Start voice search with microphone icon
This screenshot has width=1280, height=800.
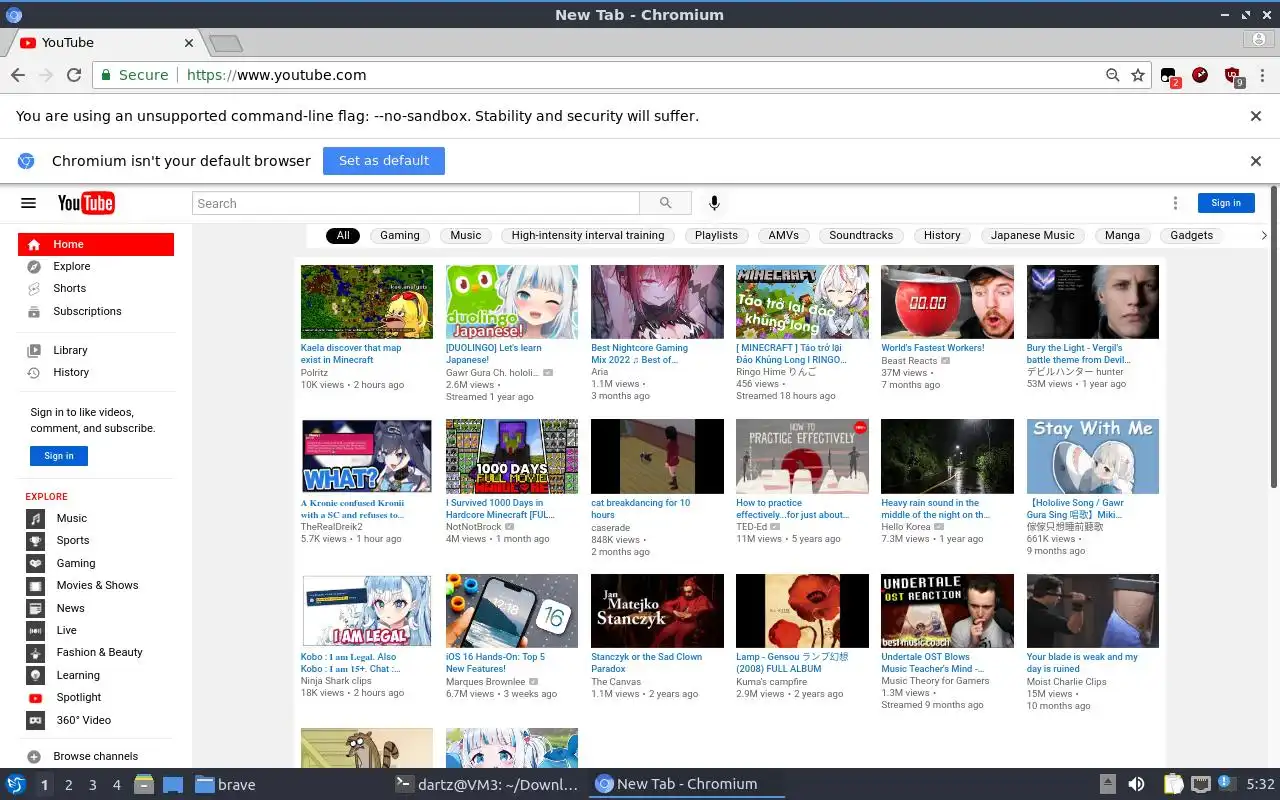pos(714,203)
